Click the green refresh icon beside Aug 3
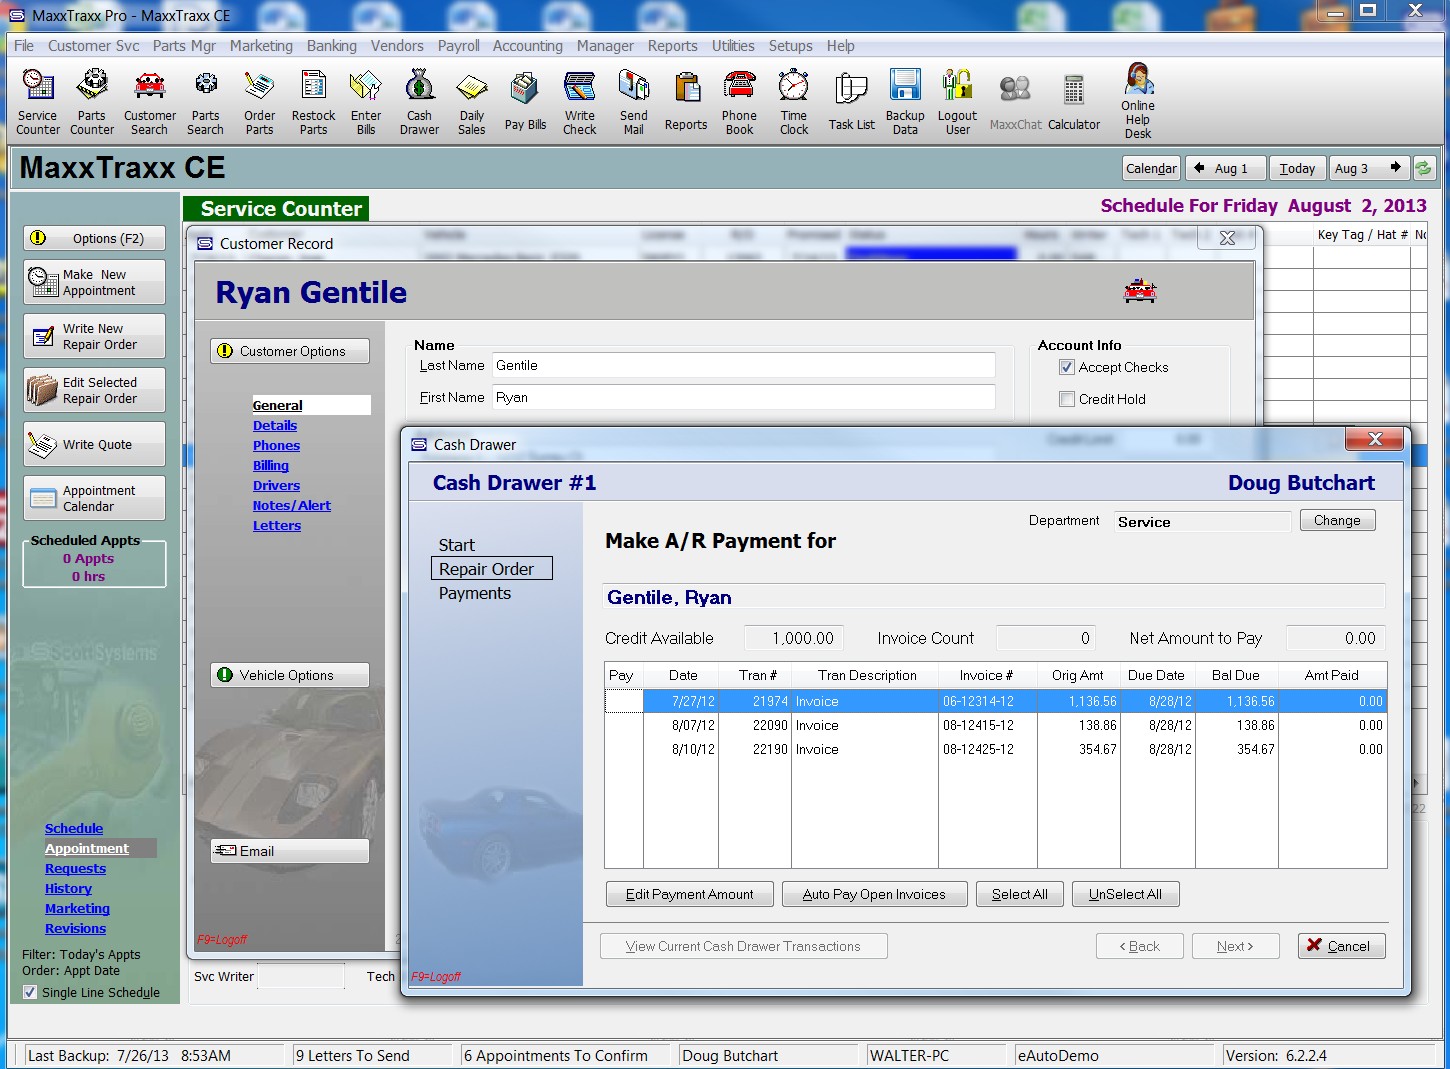This screenshot has width=1450, height=1069. click(x=1424, y=168)
